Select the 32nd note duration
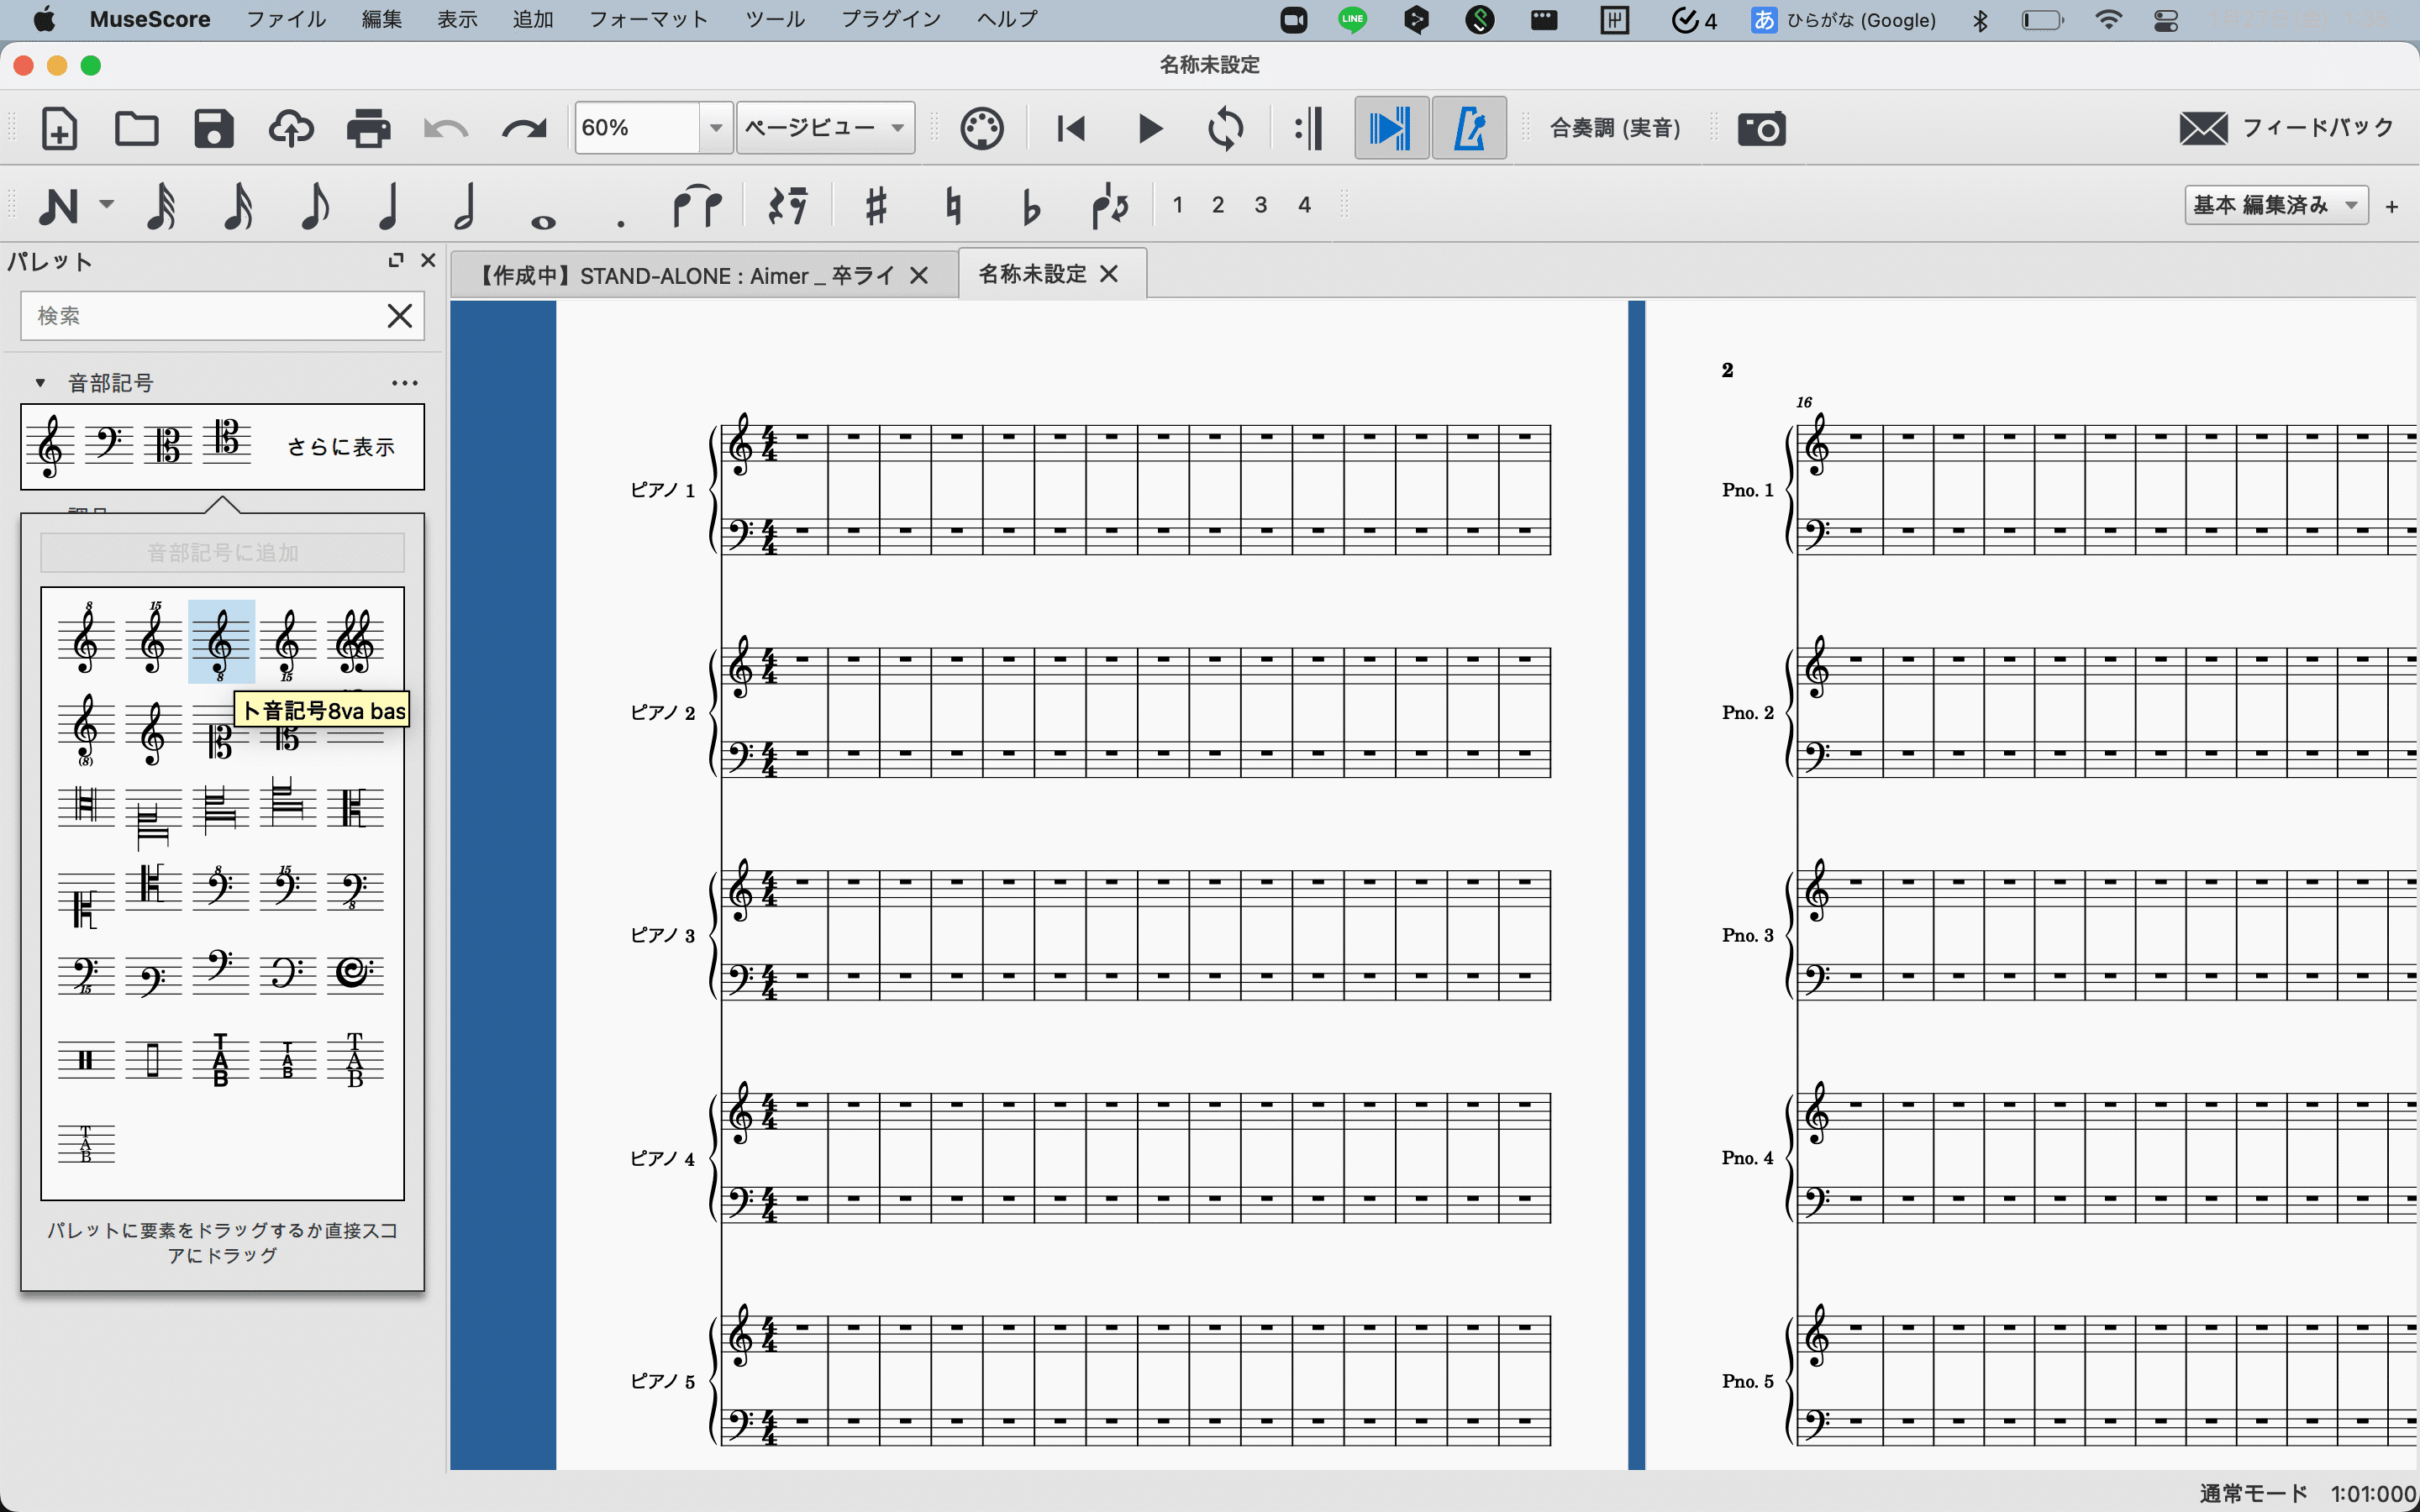2420x1512 pixels. point(161,206)
